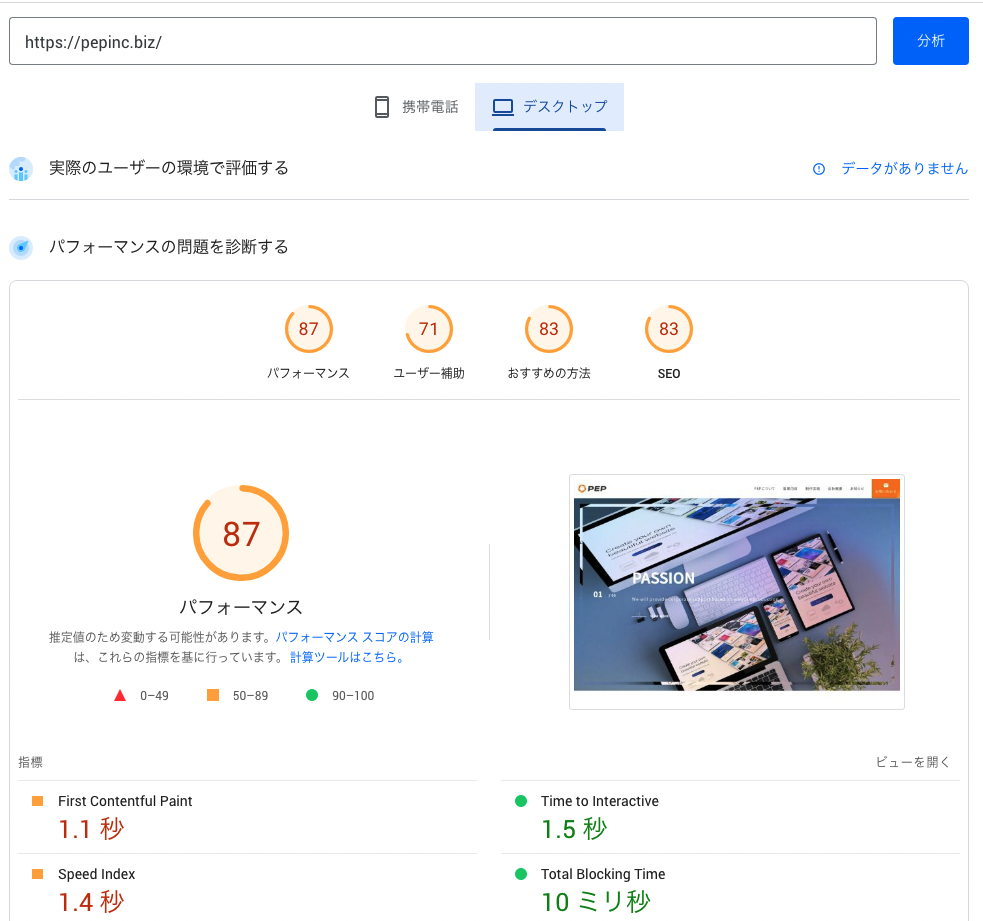Click the website screenshot thumbnail
This screenshot has width=983, height=921.
(x=737, y=592)
